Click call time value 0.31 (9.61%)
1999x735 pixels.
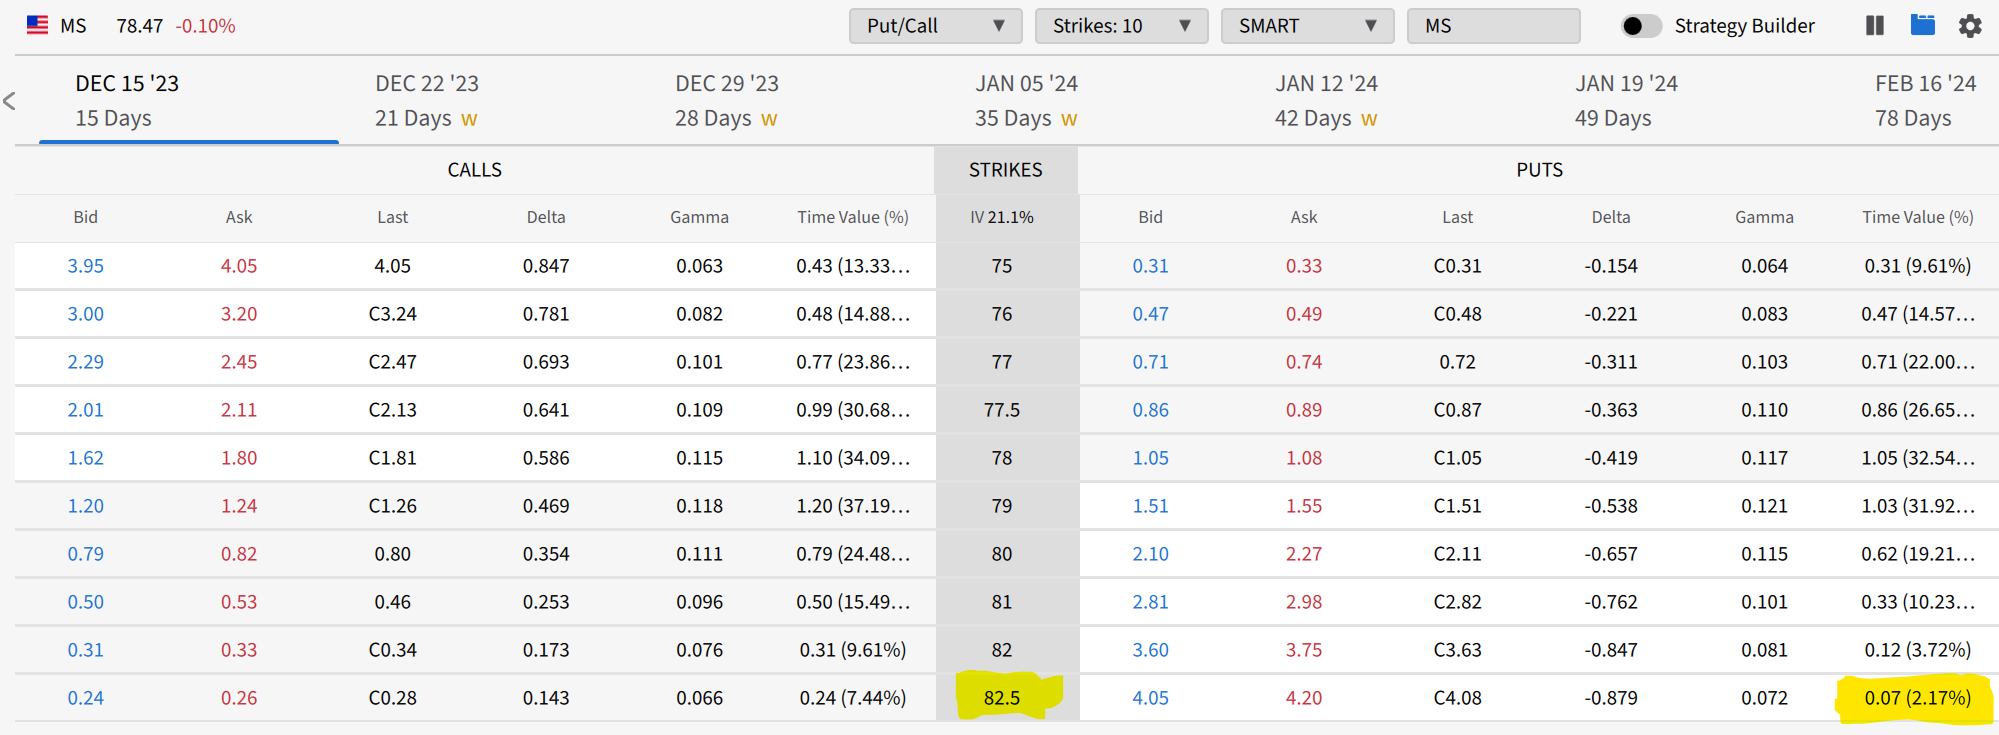tap(853, 650)
